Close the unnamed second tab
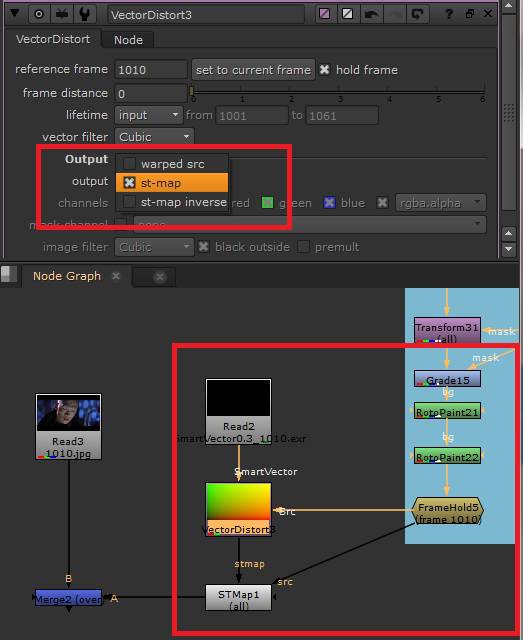 click(160, 277)
